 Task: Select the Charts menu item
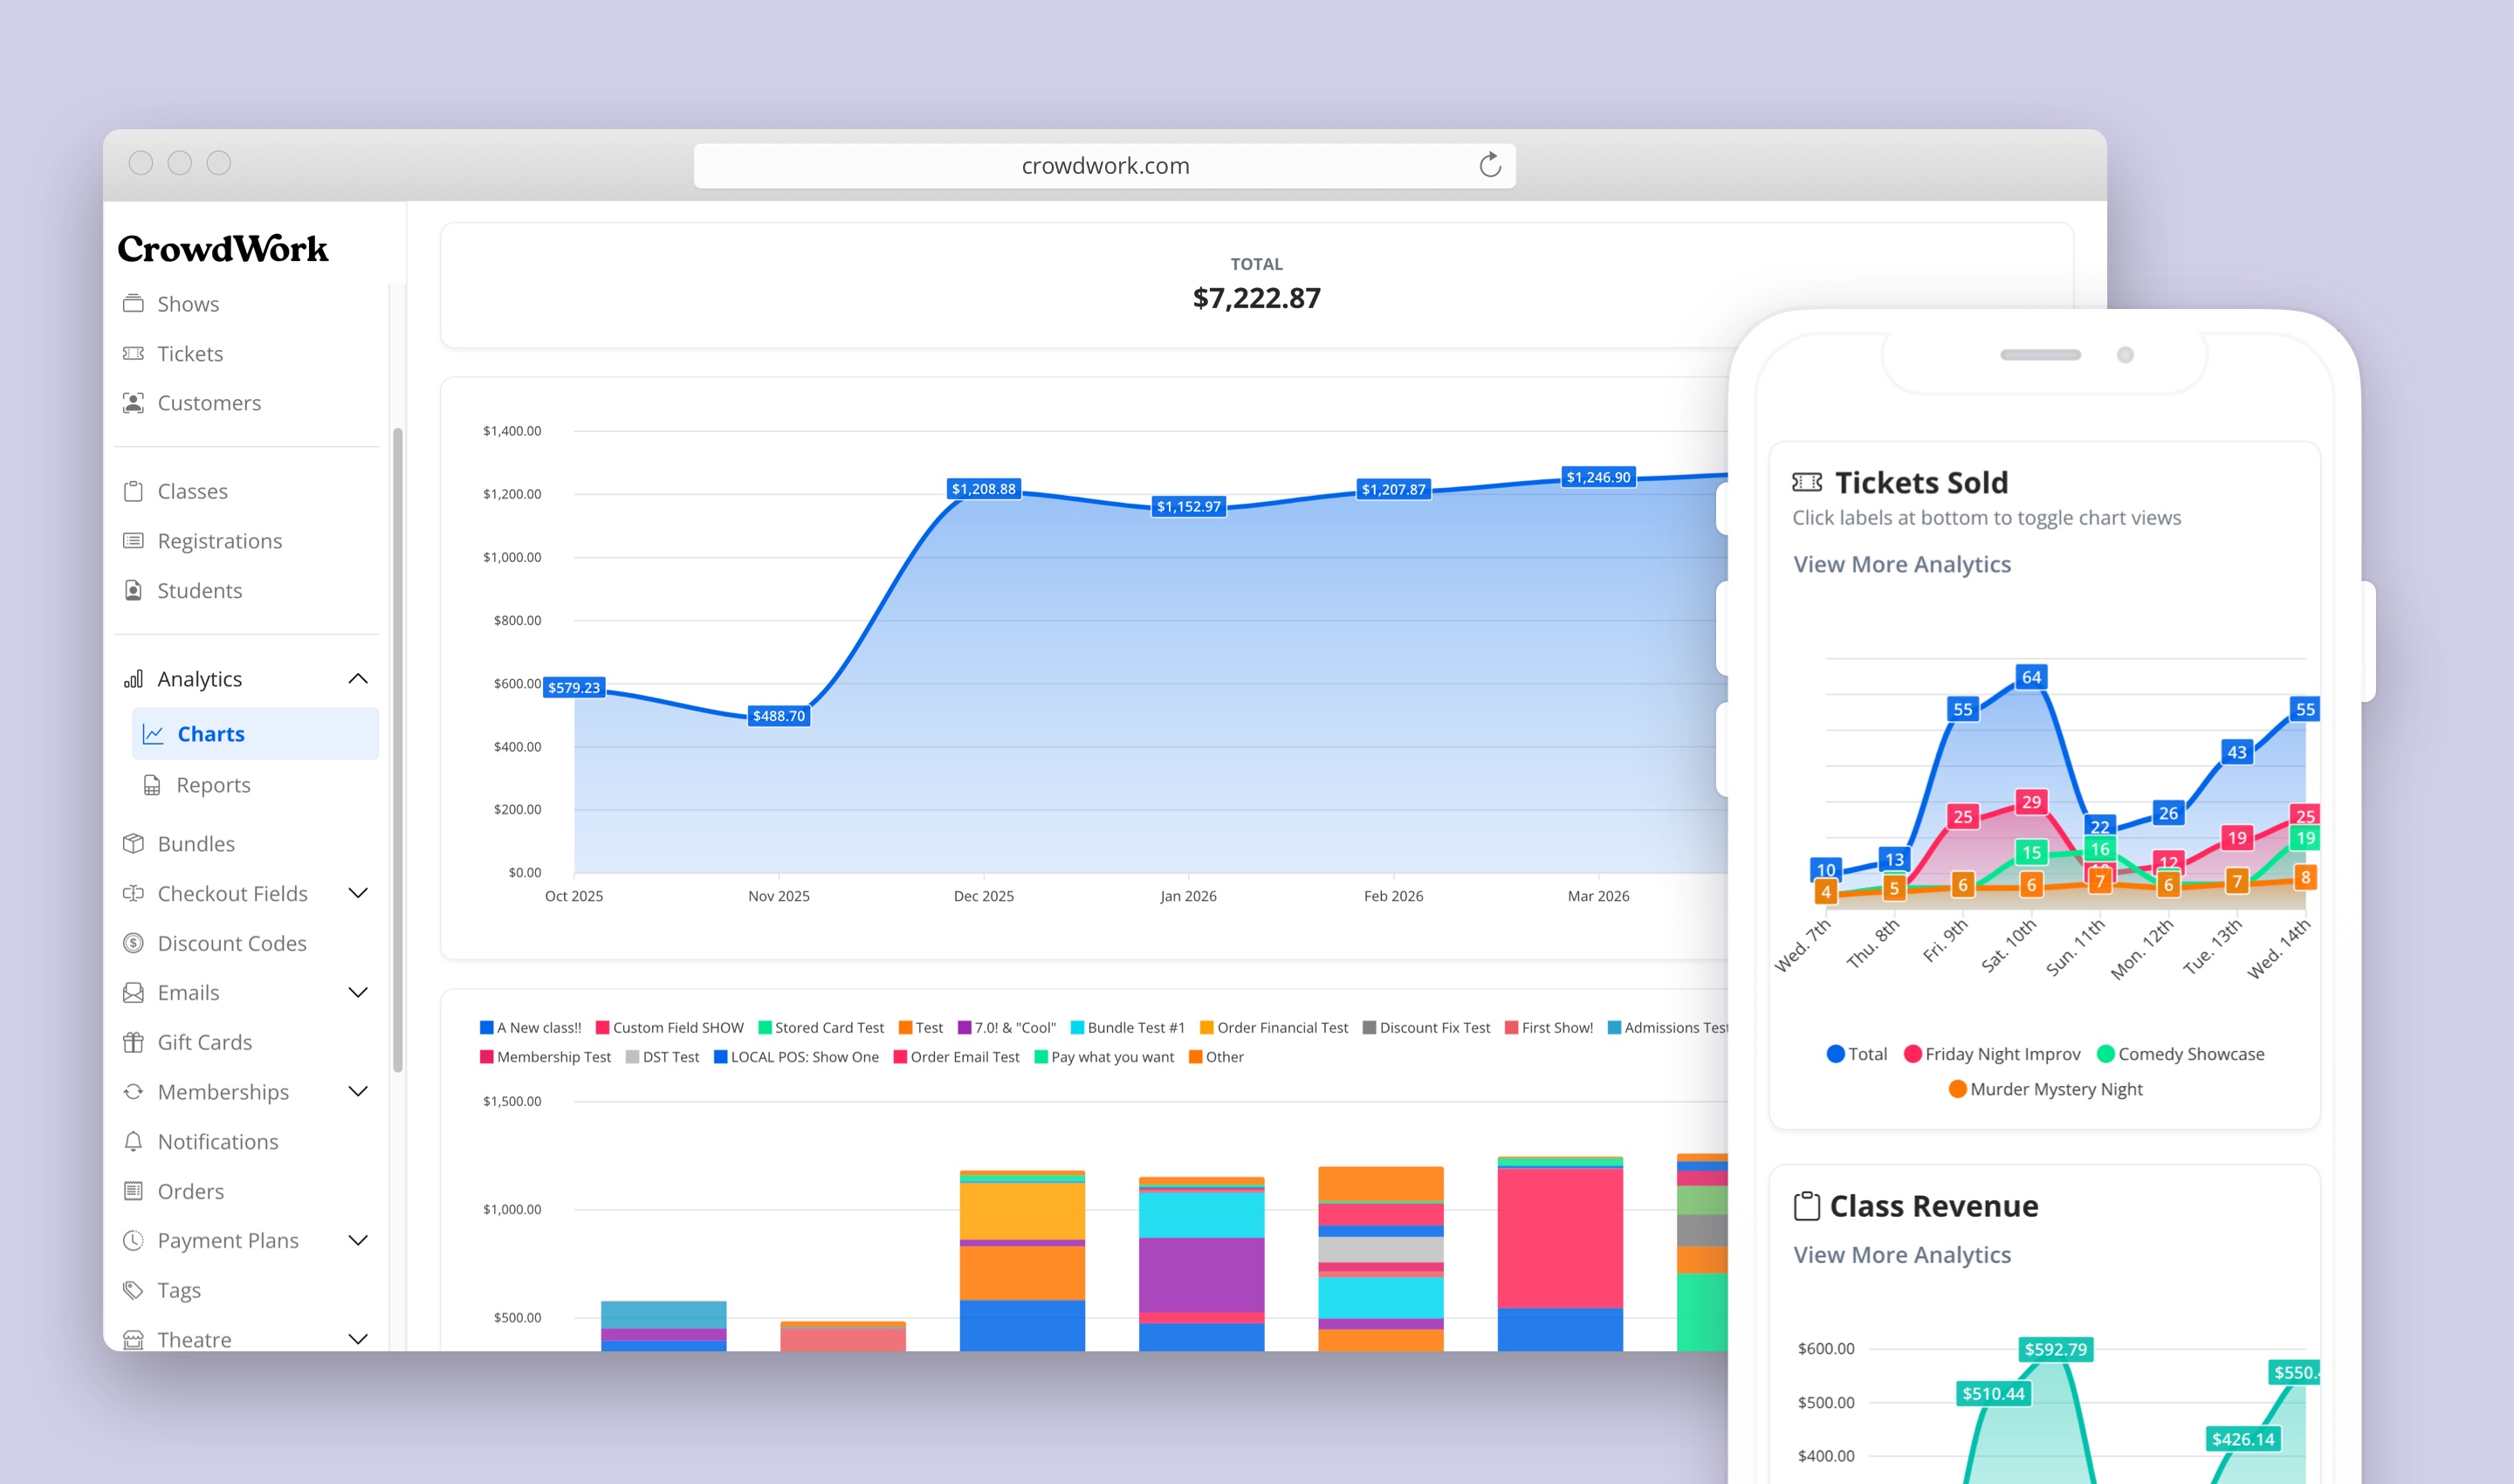click(x=255, y=734)
